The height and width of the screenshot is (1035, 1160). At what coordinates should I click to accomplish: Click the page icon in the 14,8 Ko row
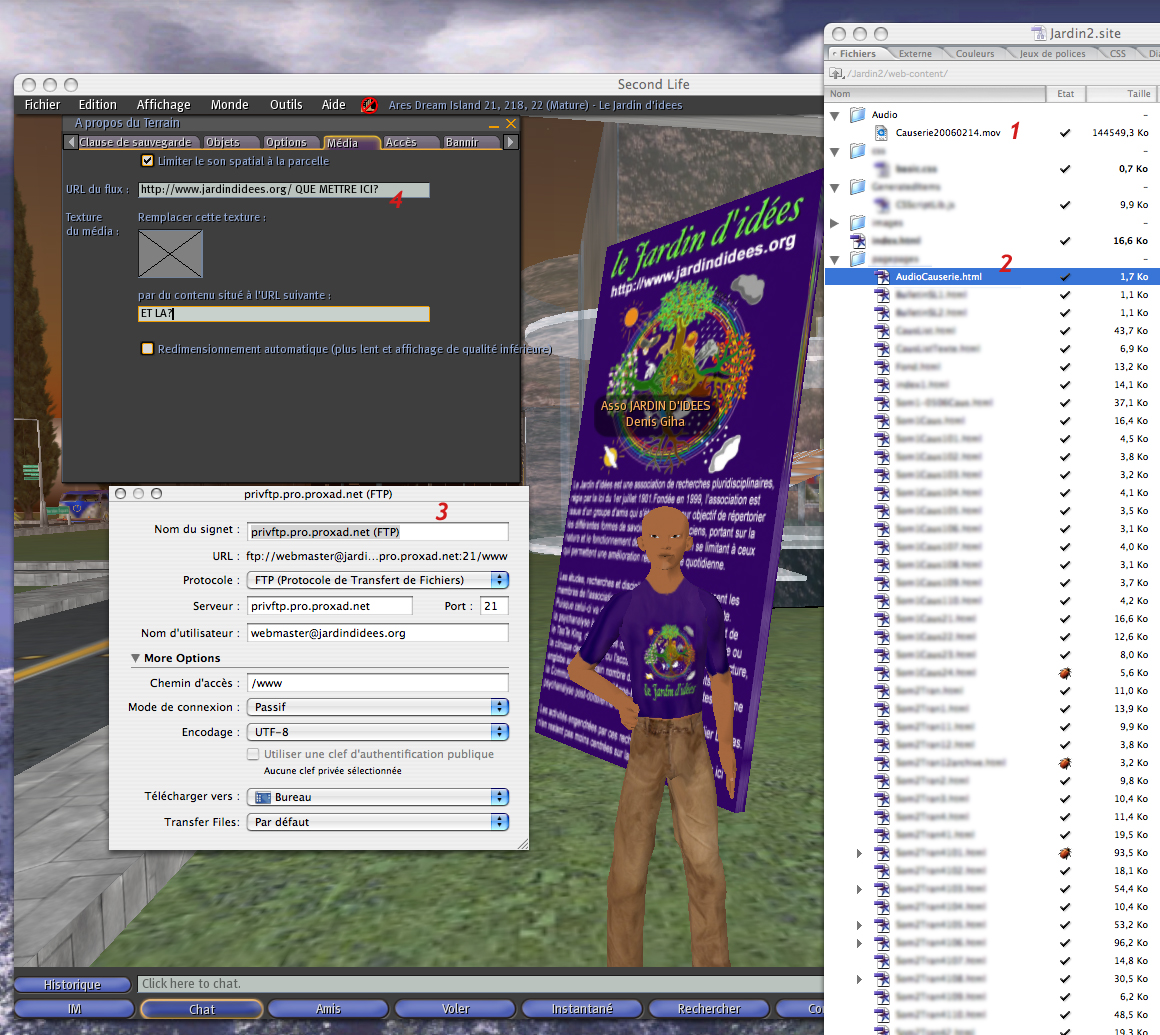point(882,961)
